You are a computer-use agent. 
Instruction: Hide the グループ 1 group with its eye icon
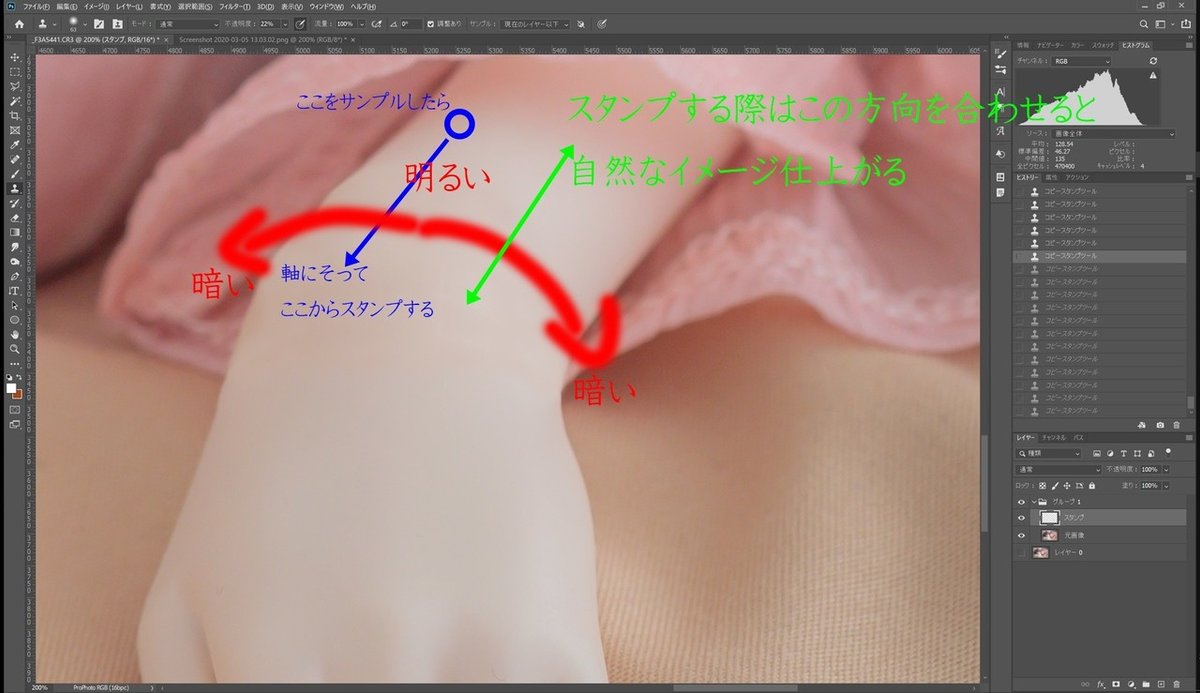click(x=1021, y=502)
